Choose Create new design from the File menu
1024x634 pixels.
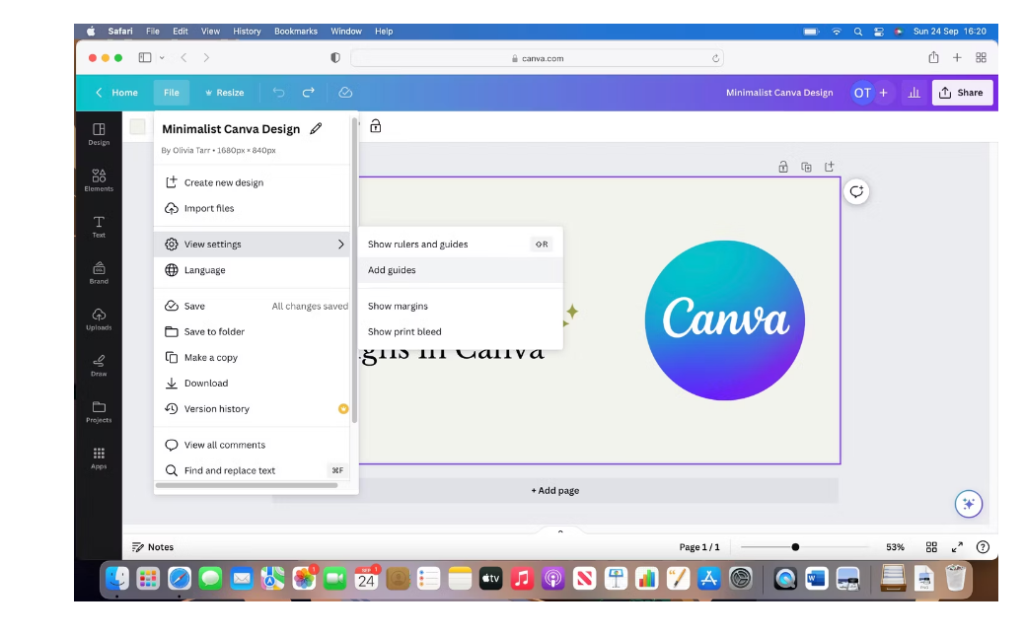pyautogui.click(x=252, y=183)
